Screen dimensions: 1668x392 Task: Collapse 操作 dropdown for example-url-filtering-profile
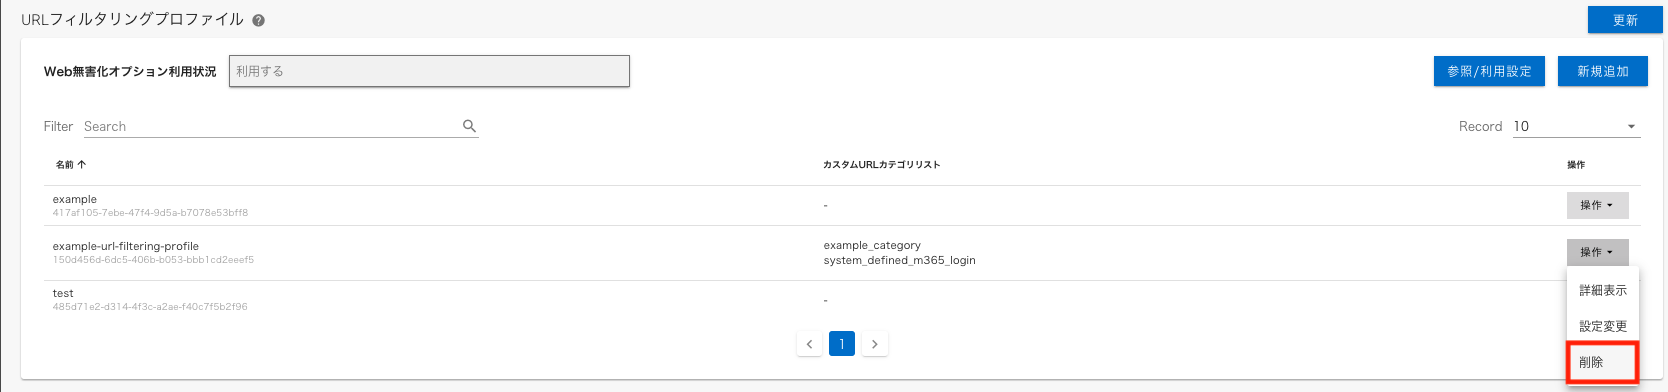(1597, 252)
